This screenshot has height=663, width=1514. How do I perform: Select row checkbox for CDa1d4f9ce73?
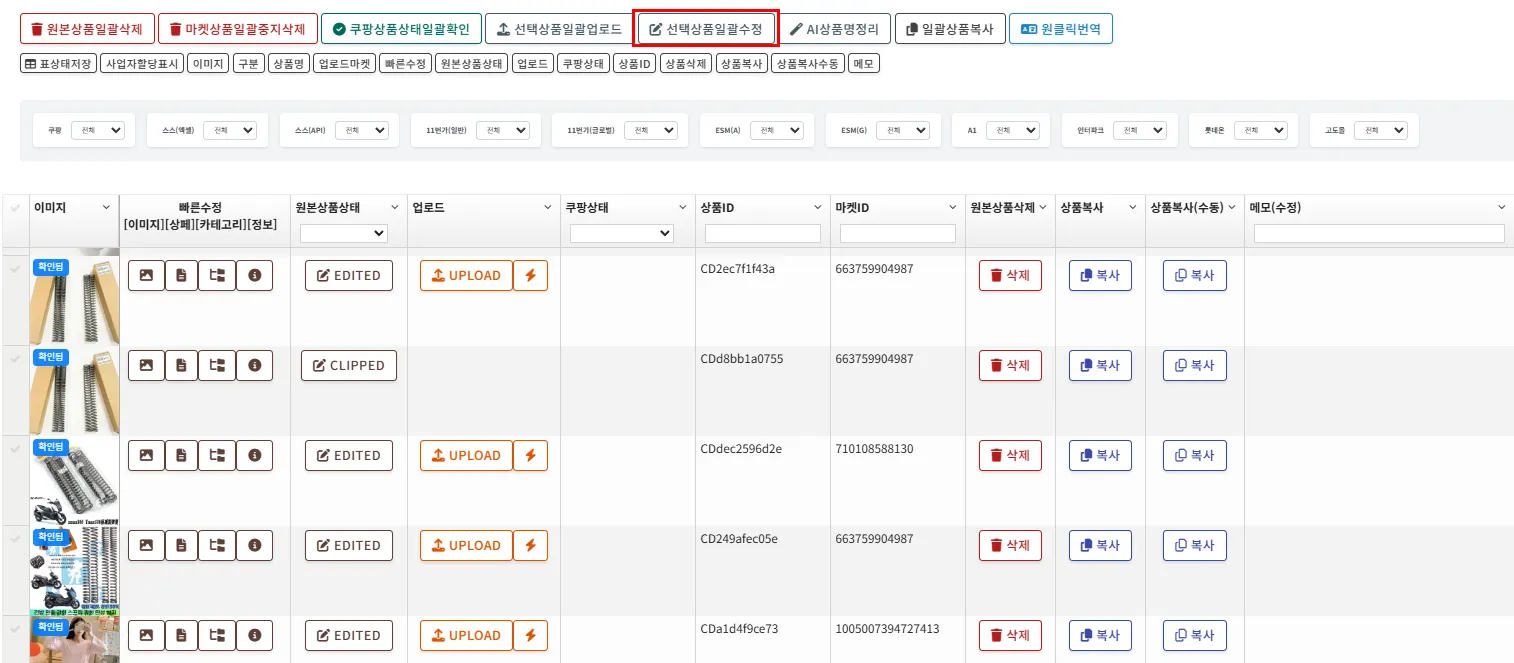[x=14, y=629]
